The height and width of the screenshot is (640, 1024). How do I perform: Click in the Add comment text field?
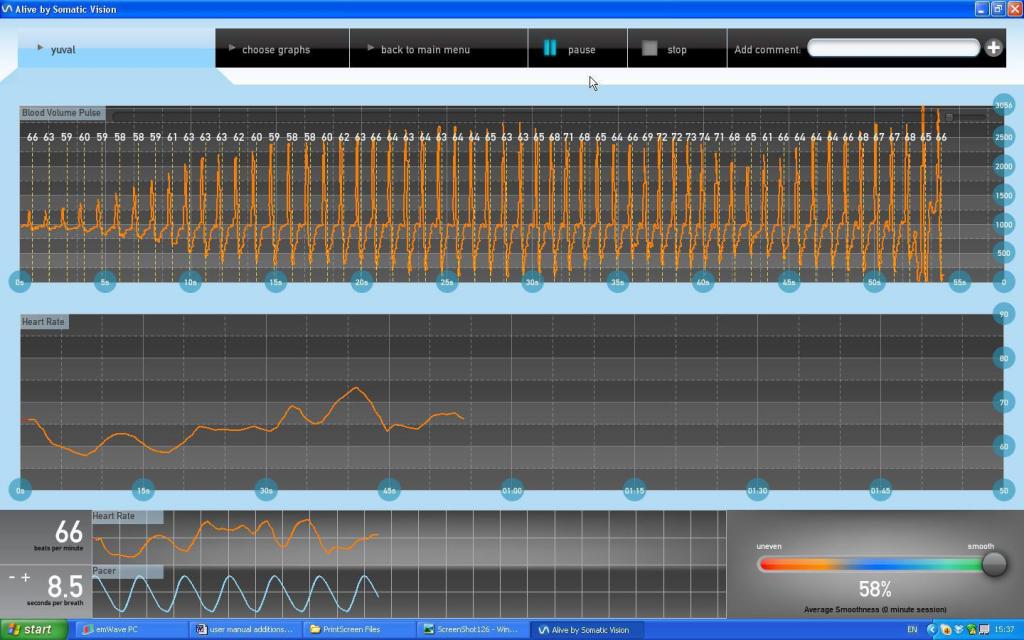coord(892,48)
